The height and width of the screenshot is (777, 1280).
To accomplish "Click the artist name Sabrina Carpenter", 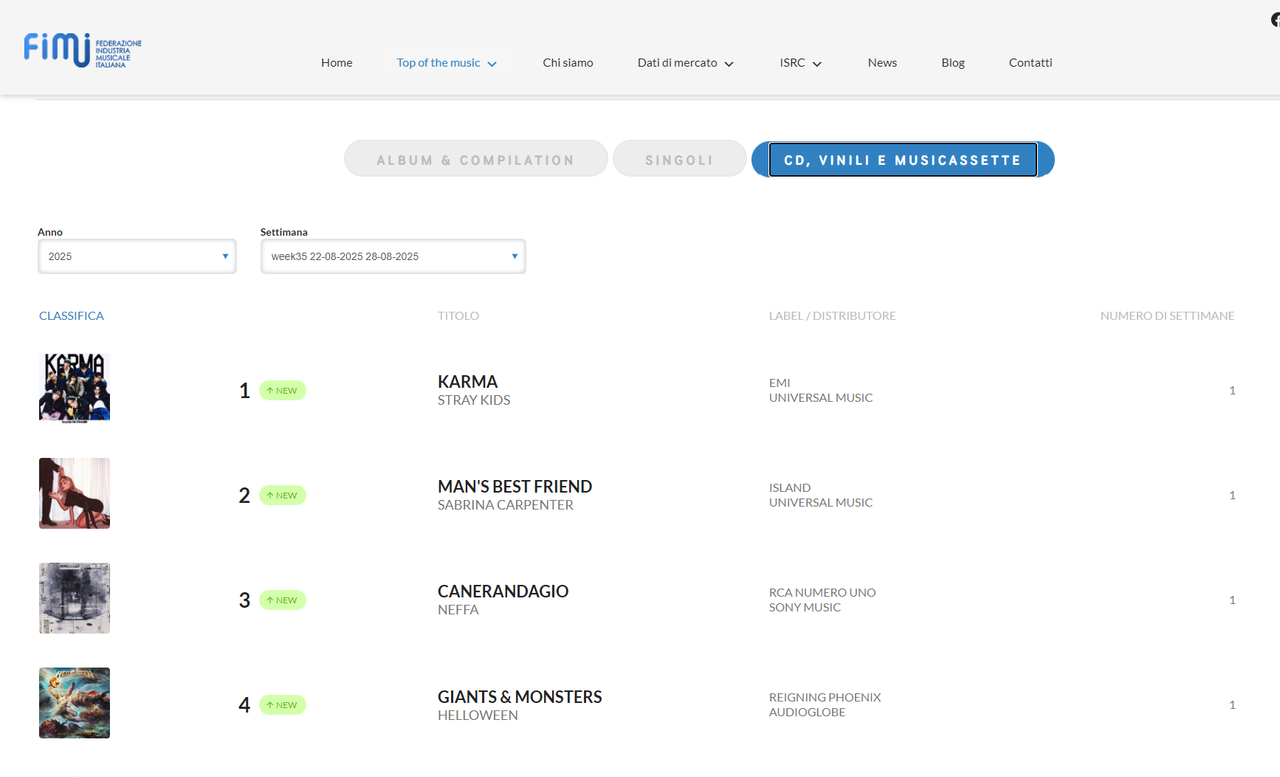I will click(506, 505).
